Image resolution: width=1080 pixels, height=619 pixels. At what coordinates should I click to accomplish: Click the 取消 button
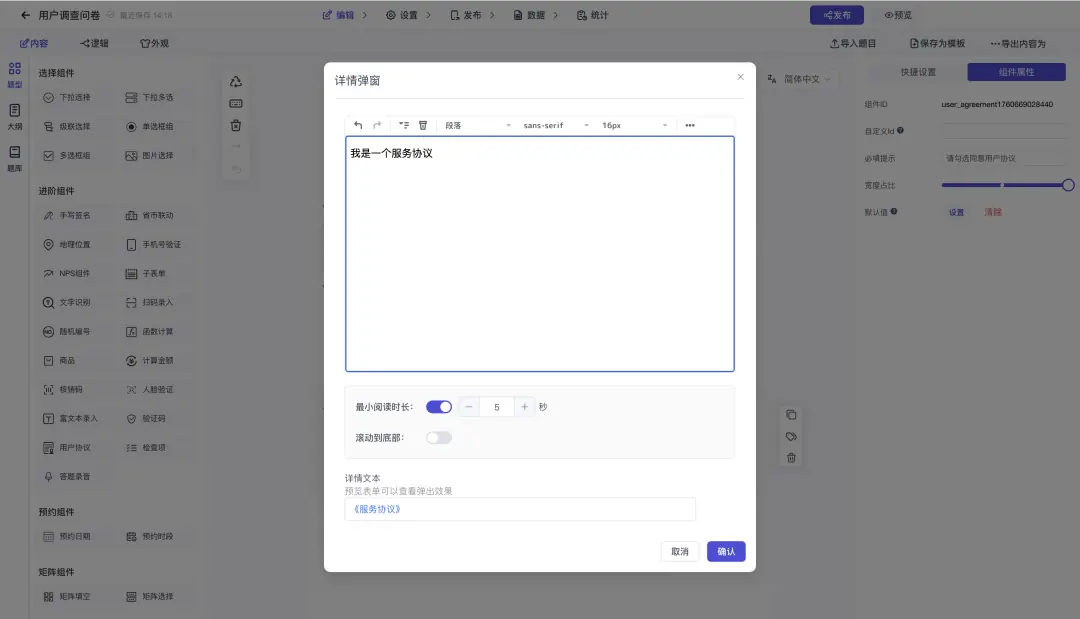tap(680, 551)
